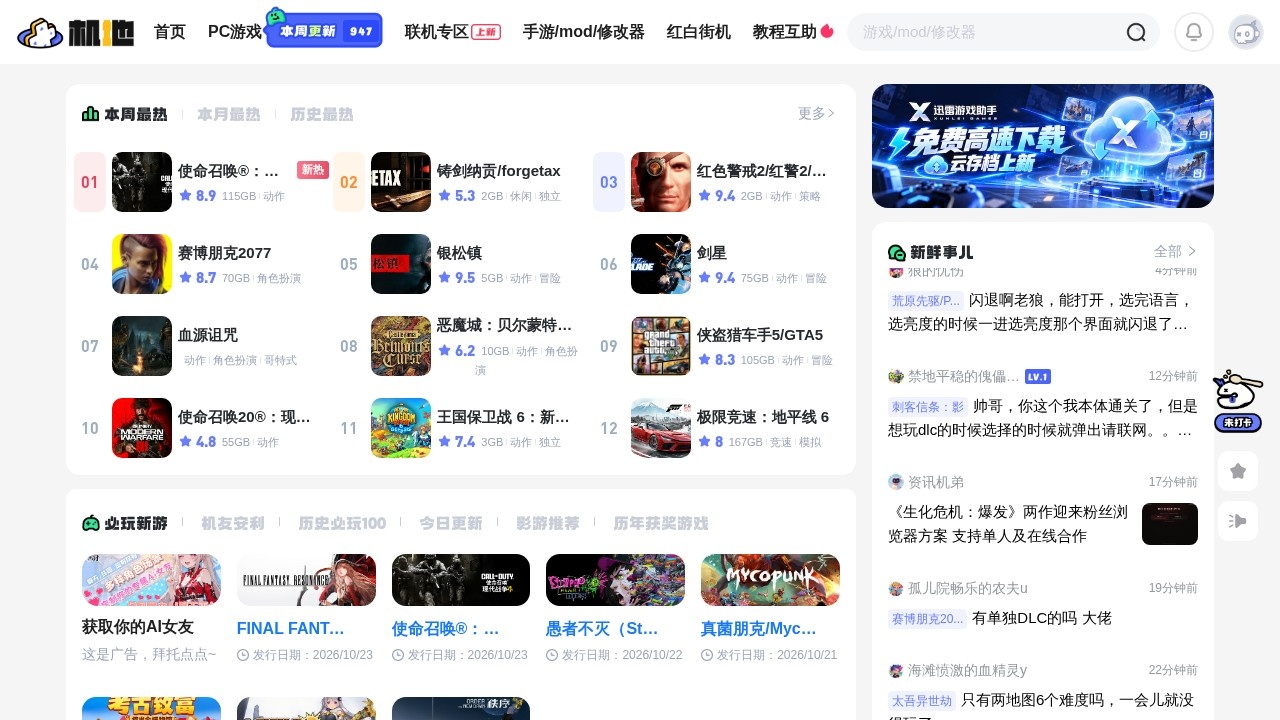The image size is (1280, 720).
Task: Switch to the 本月最热 tab
Action: pos(228,114)
